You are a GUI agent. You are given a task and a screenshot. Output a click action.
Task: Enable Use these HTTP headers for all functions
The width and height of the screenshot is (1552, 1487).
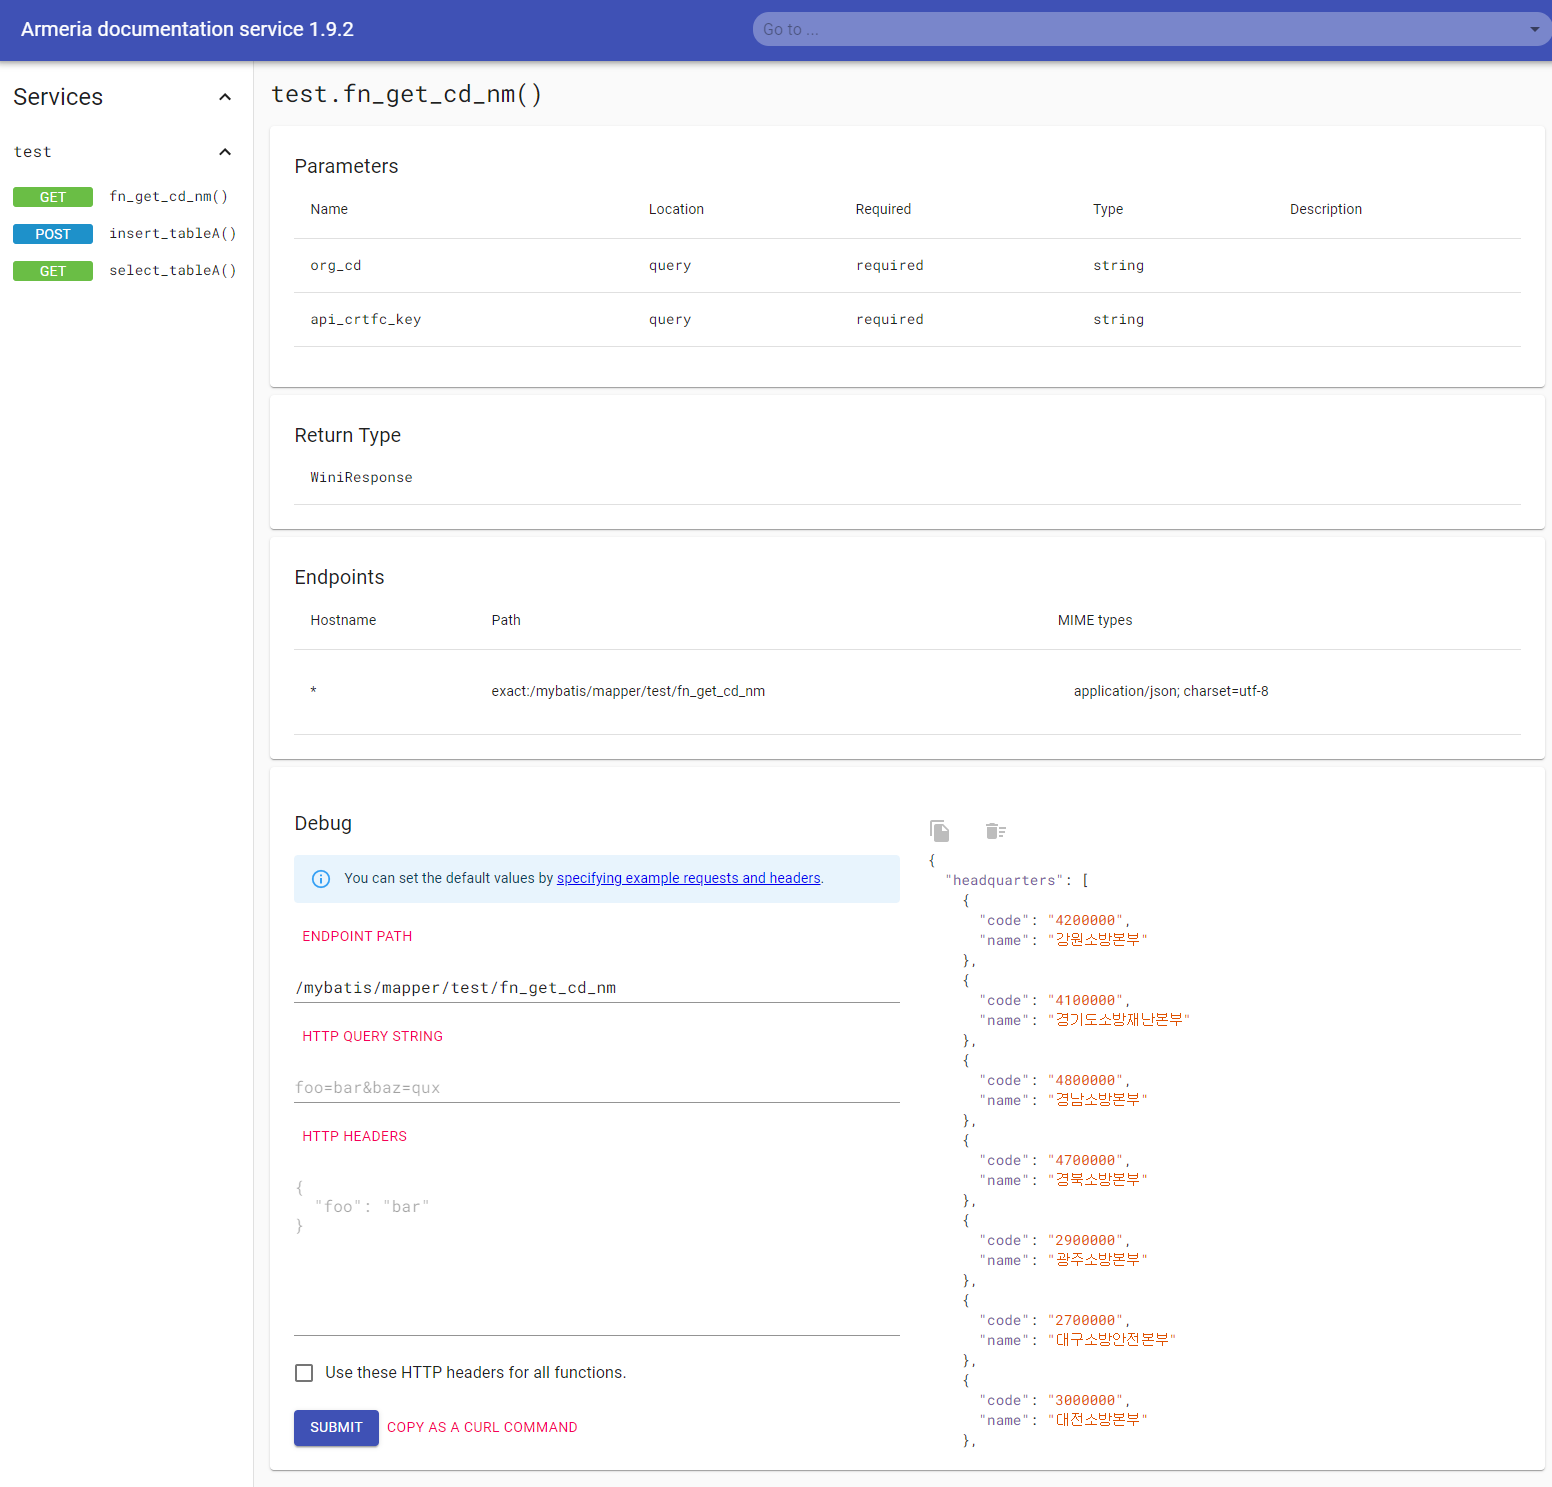click(x=304, y=1373)
